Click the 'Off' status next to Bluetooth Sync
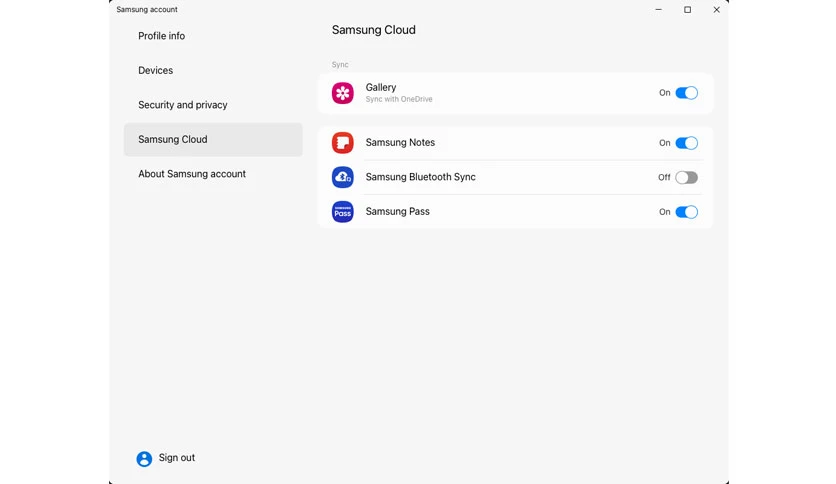The height and width of the screenshot is (484, 836). pos(664,178)
